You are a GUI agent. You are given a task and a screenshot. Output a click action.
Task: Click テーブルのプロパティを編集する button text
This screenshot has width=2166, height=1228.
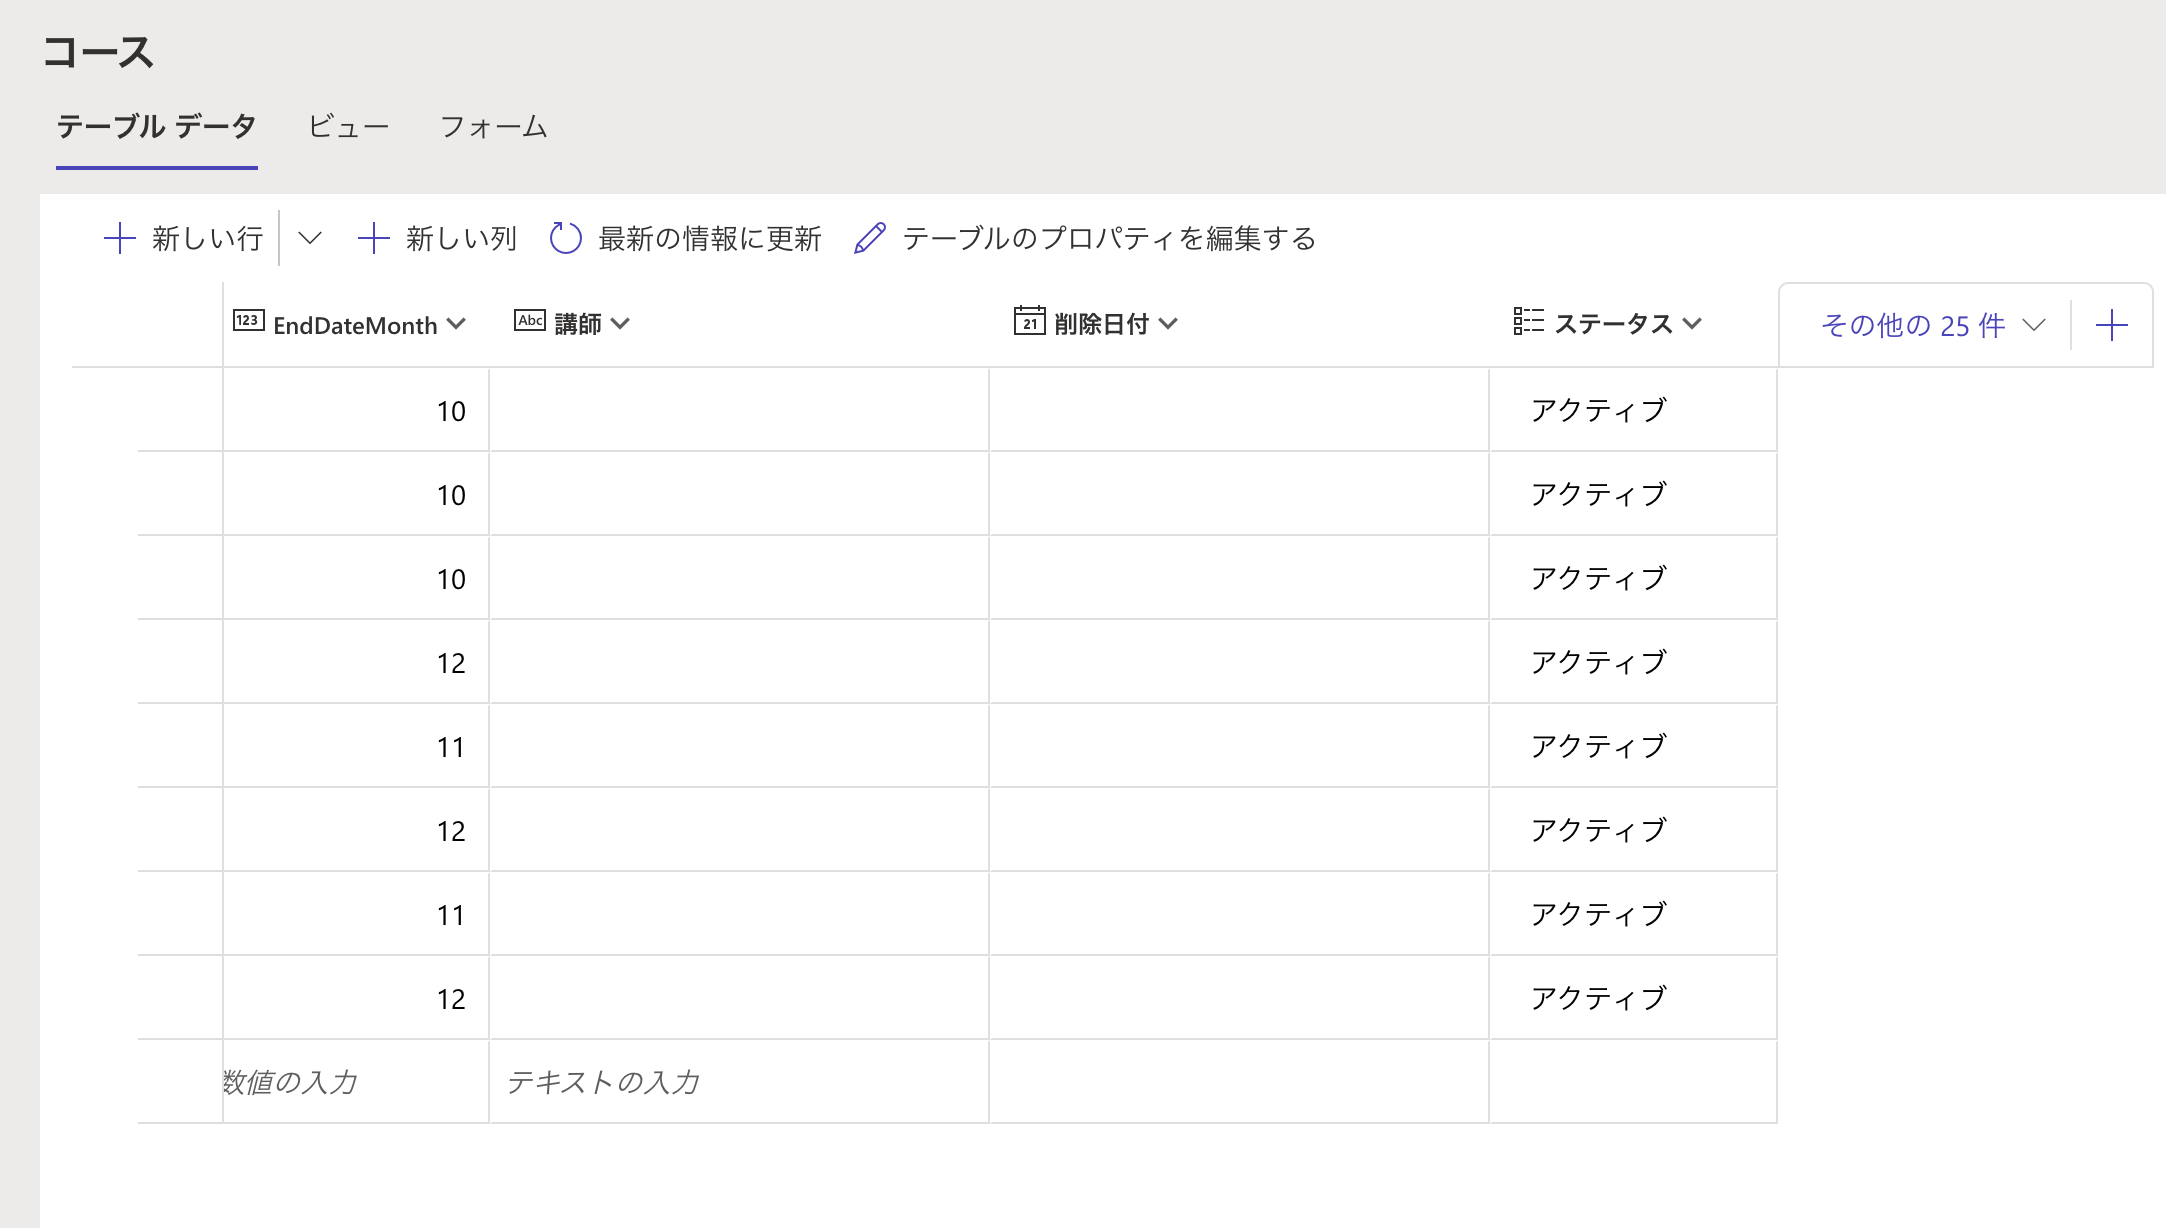pos(1108,238)
